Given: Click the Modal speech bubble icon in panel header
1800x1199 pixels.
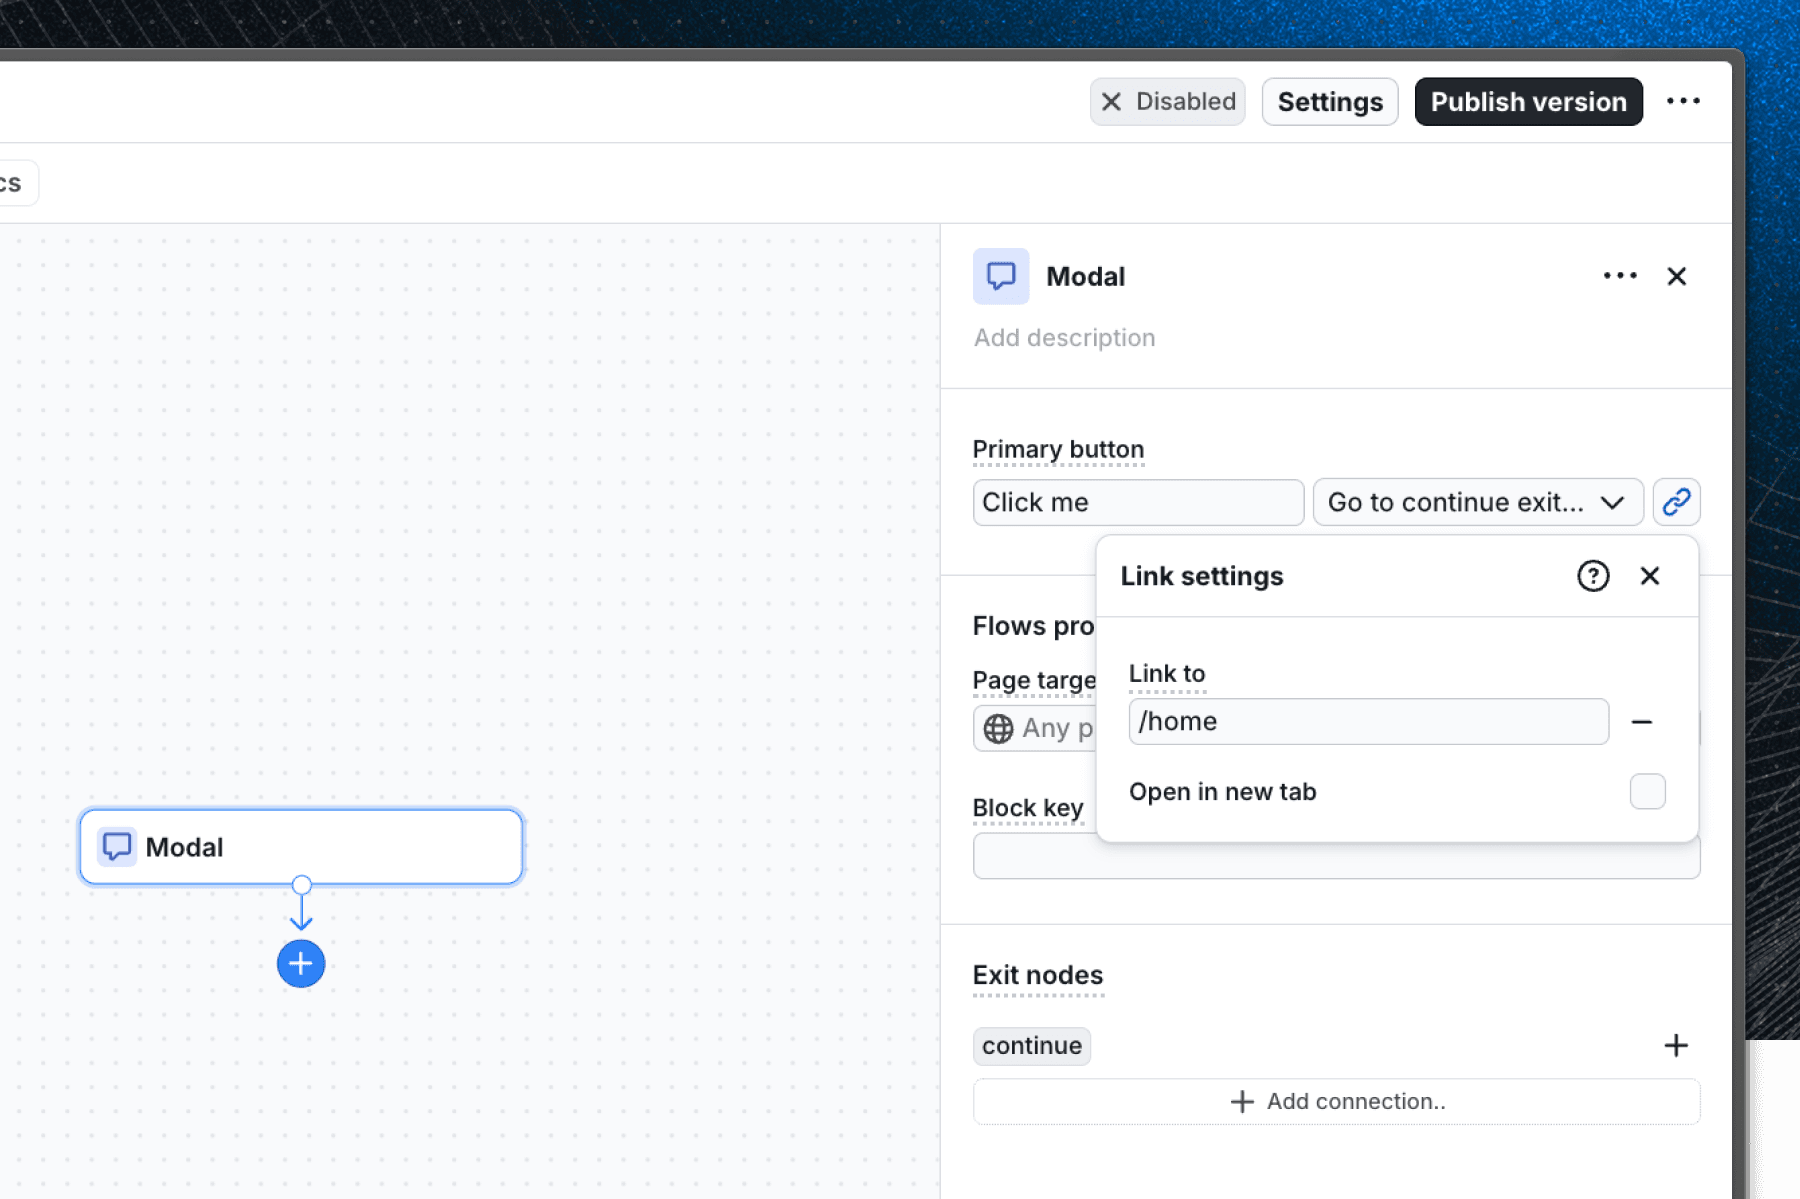Looking at the screenshot, I should point(1000,276).
